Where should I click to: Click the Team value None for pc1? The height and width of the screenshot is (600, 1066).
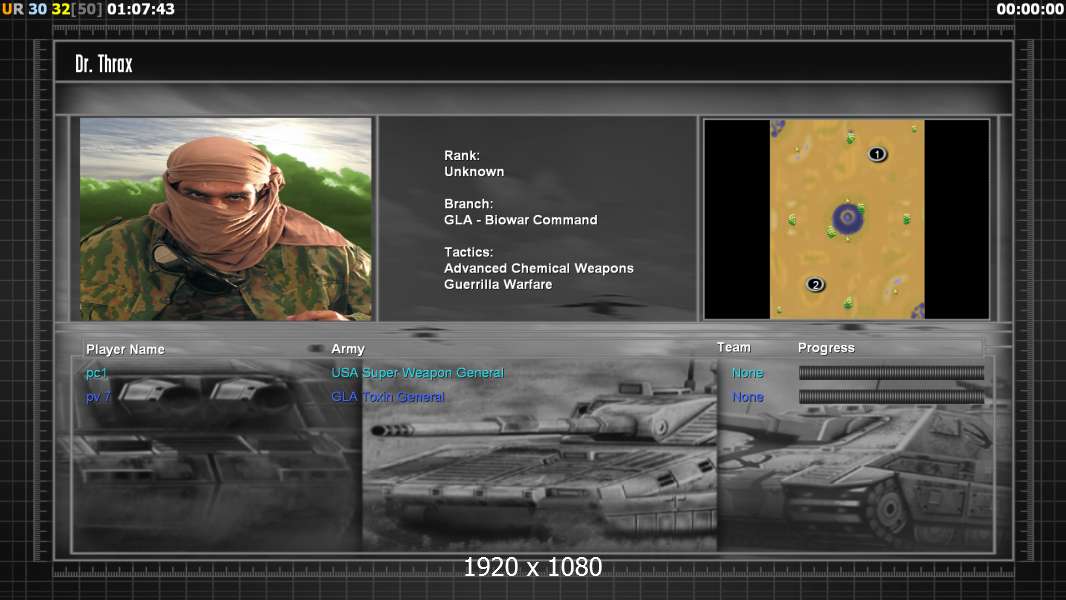coord(748,373)
